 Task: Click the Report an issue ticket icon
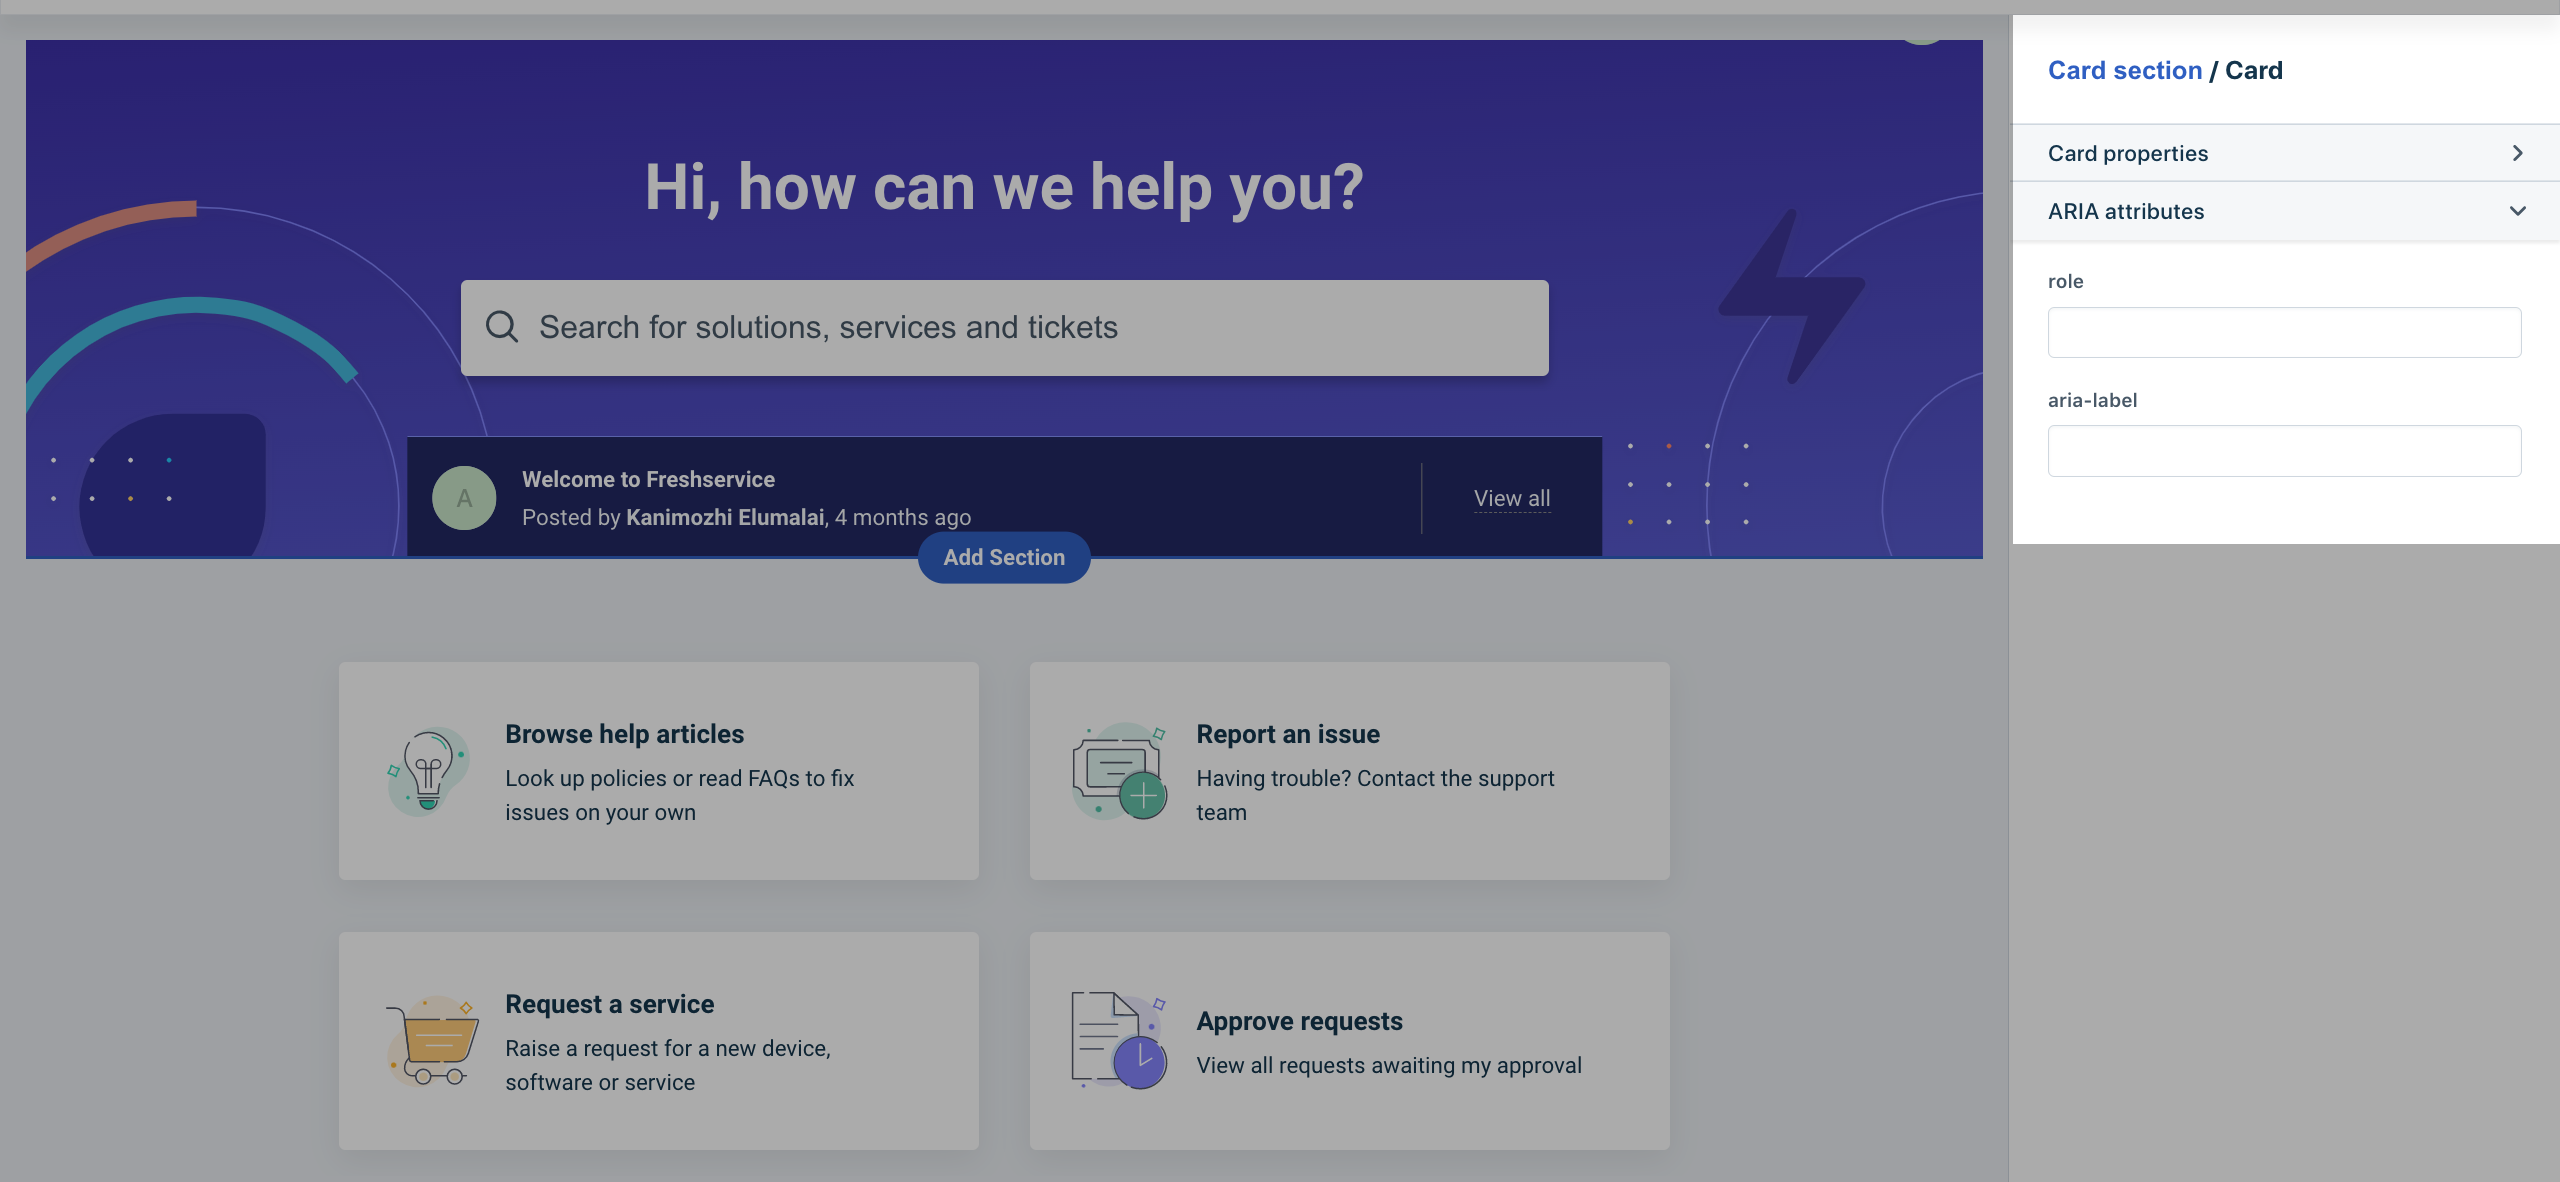(x=1119, y=770)
